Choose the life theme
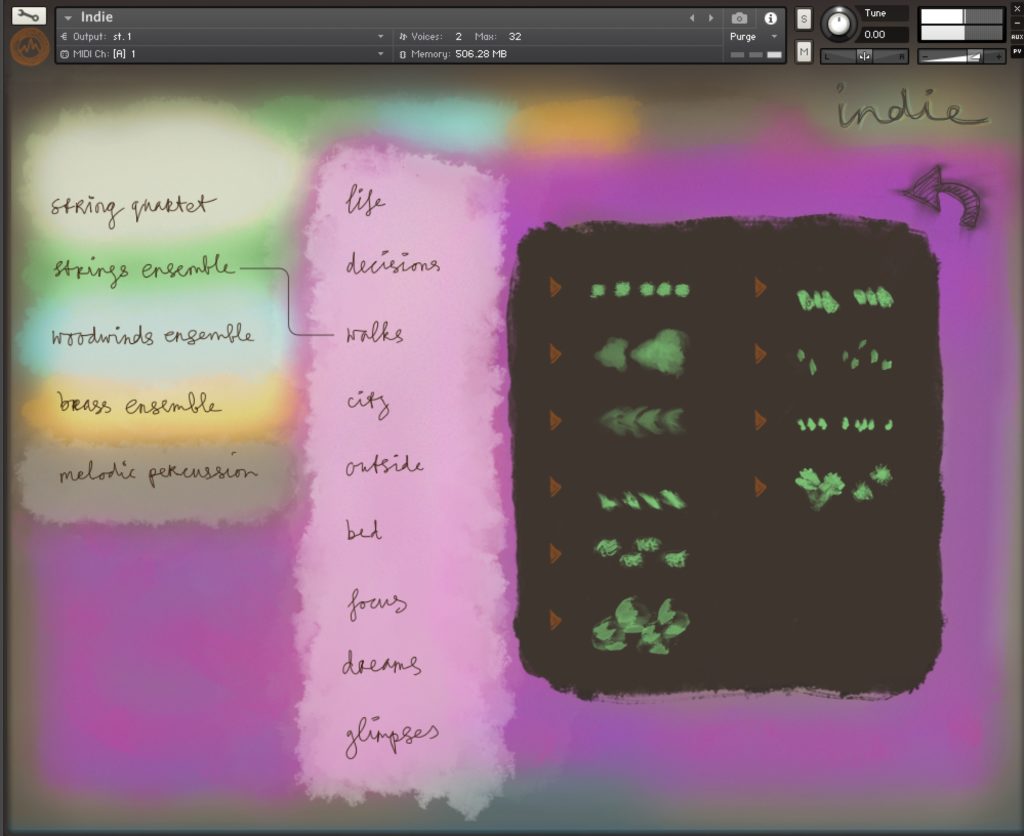 pyautogui.click(x=365, y=200)
